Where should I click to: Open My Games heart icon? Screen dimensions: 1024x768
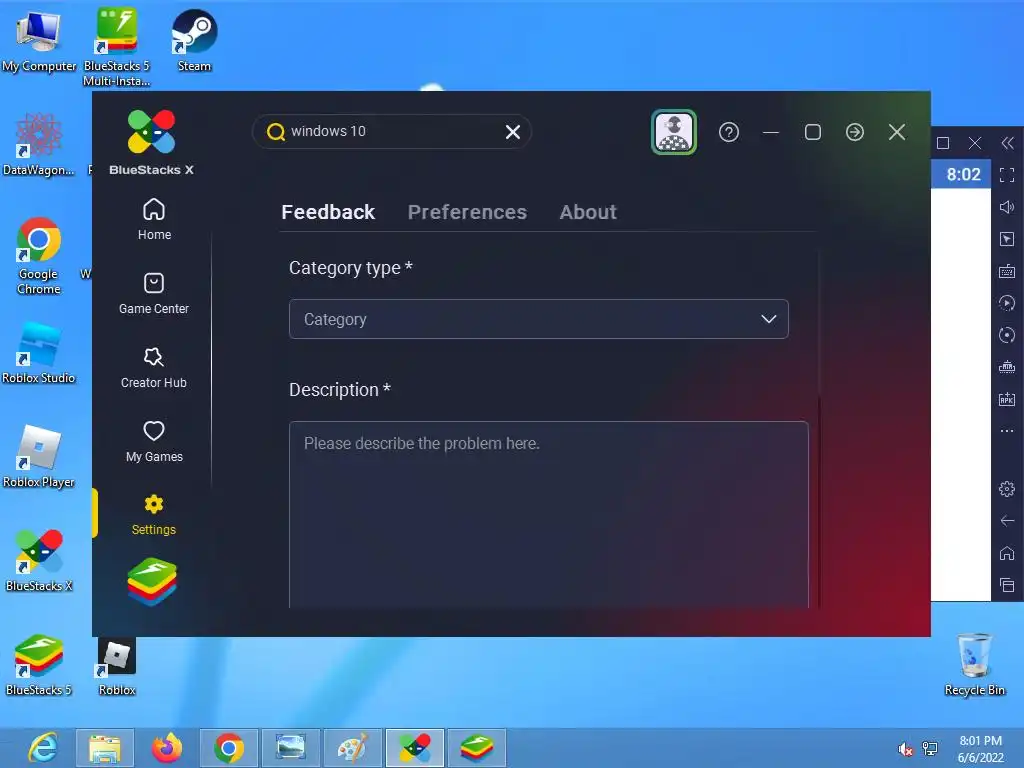154,431
